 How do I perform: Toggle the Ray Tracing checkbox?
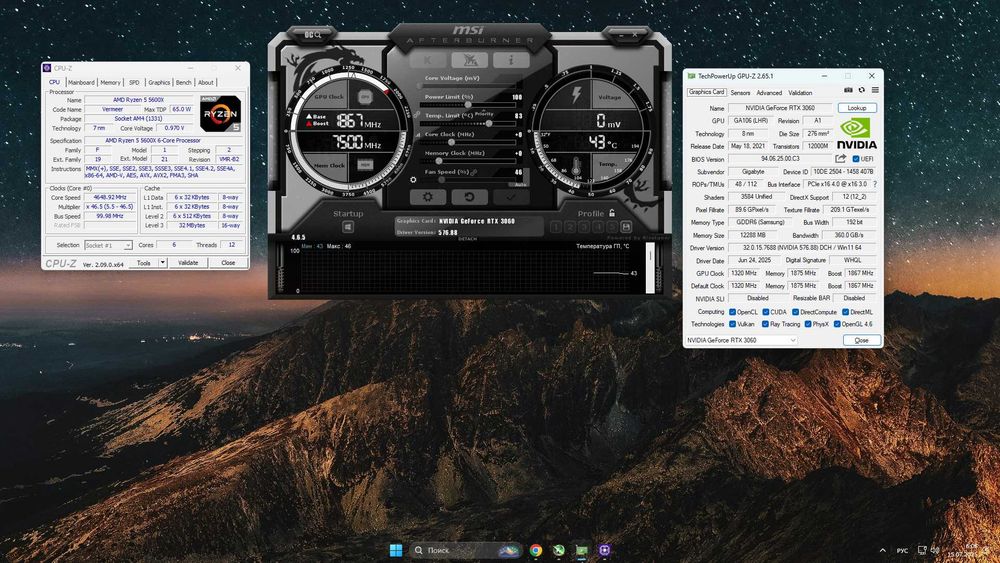point(763,324)
